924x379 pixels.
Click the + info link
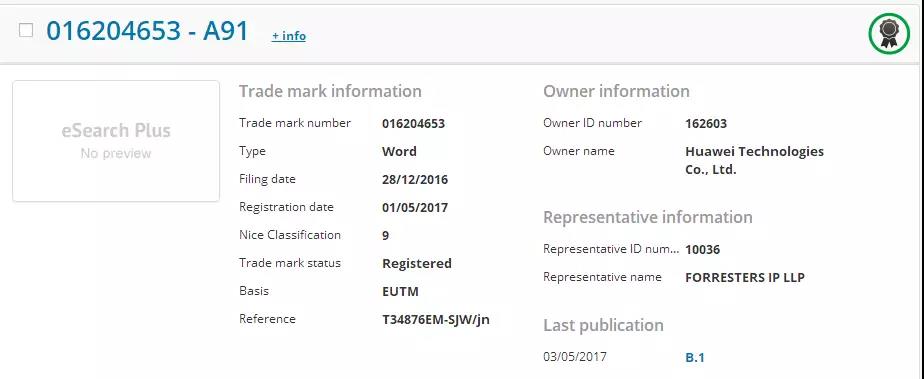click(289, 36)
